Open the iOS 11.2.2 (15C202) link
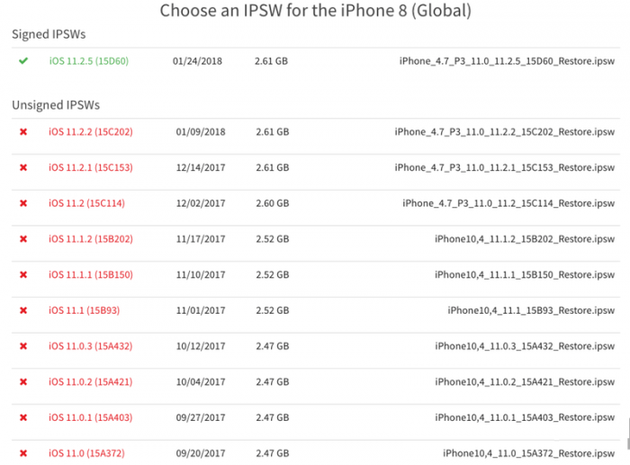The height and width of the screenshot is (465, 630). (x=90, y=132)
